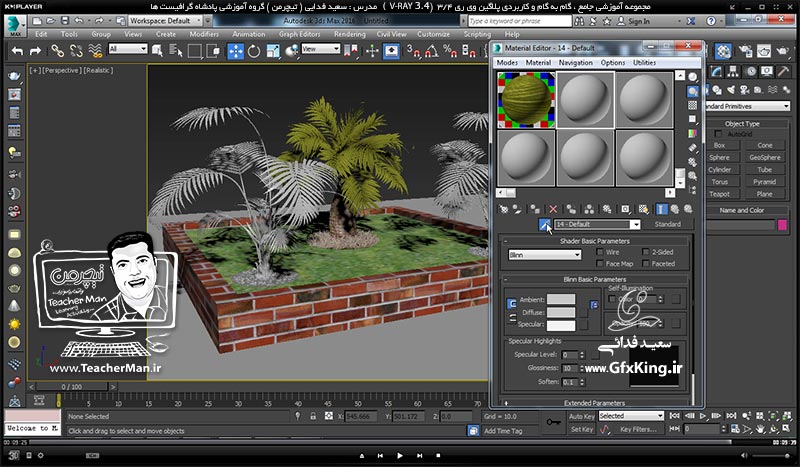Click the Standard material type button
The image size is (800, 467).
pyautogui.click(x=668, y=225)
